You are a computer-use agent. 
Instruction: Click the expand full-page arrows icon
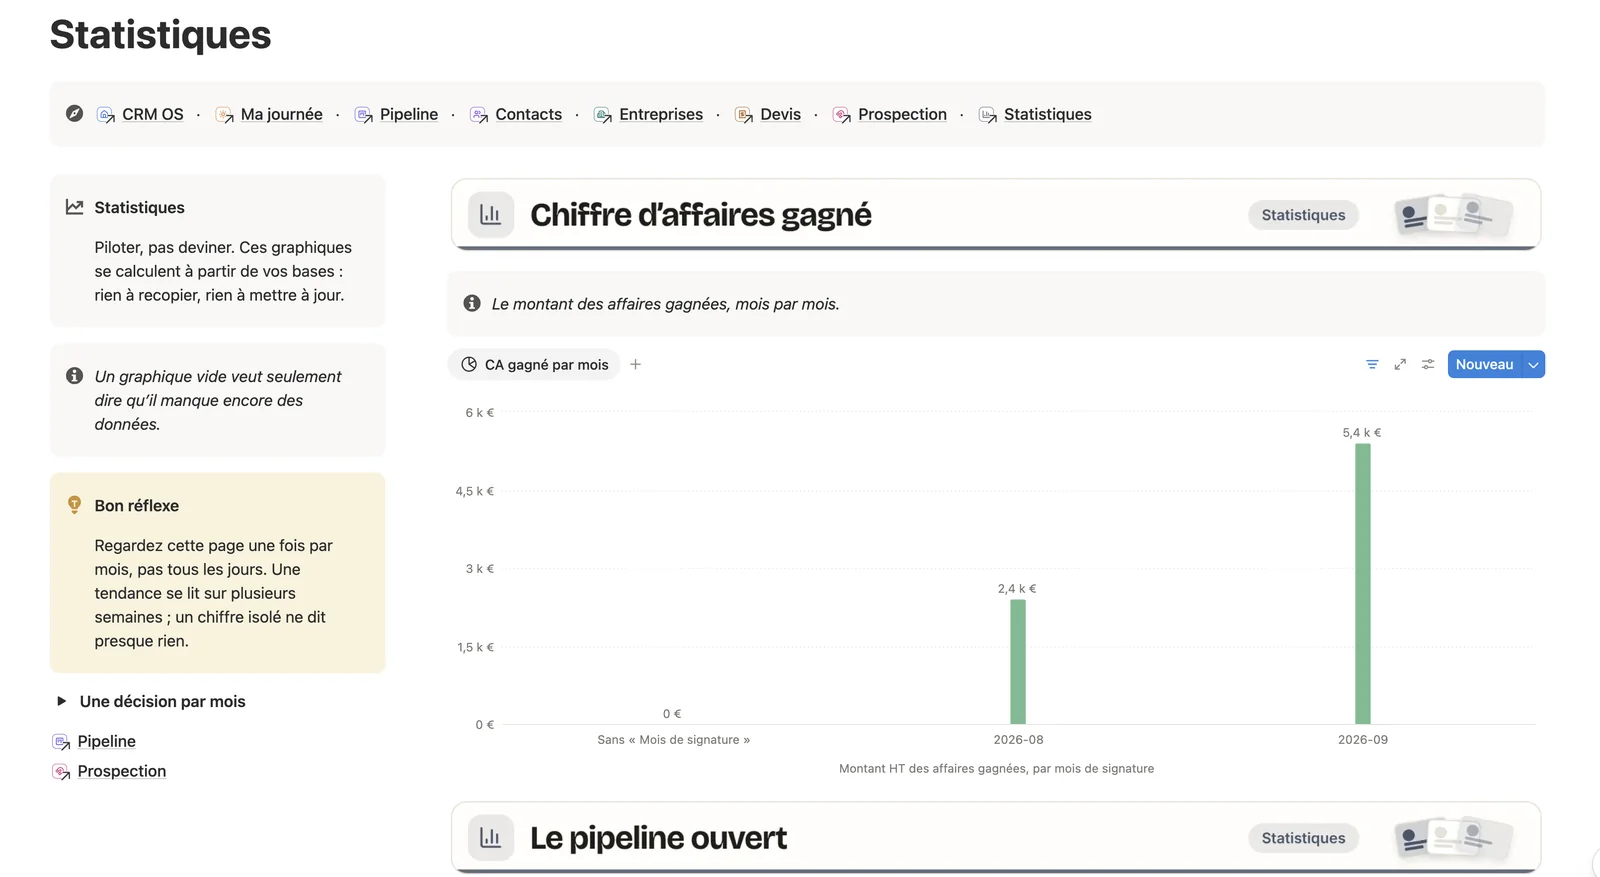tap(1400, 365)
